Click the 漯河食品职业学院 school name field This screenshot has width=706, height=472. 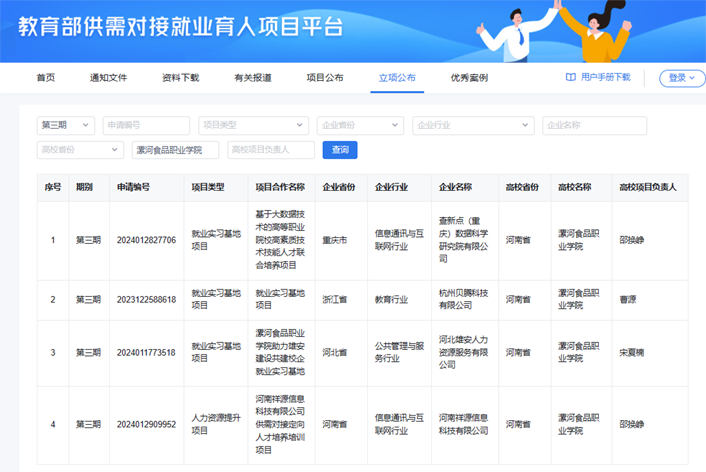175,150
